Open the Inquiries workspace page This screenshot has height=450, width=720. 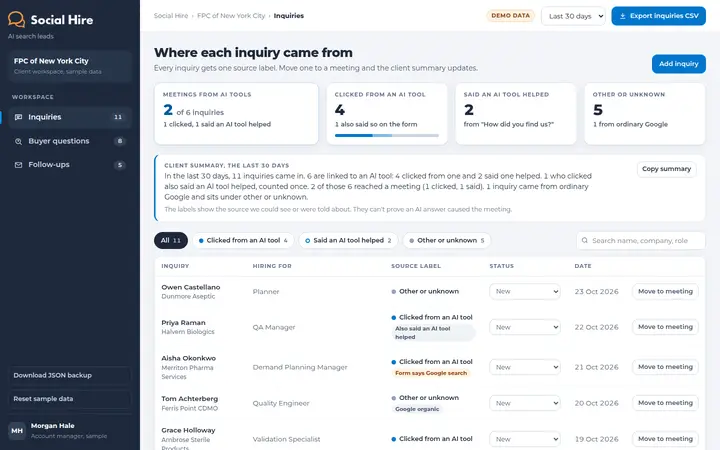(70, 117)
